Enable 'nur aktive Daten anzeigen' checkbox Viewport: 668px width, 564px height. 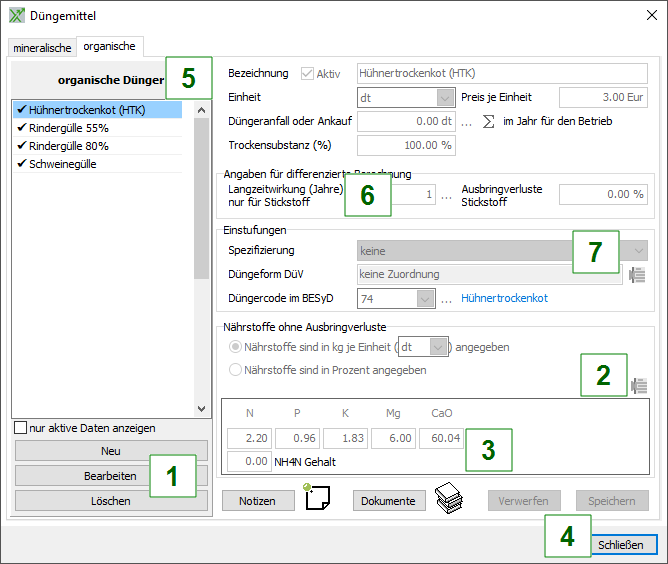point(21,428)
